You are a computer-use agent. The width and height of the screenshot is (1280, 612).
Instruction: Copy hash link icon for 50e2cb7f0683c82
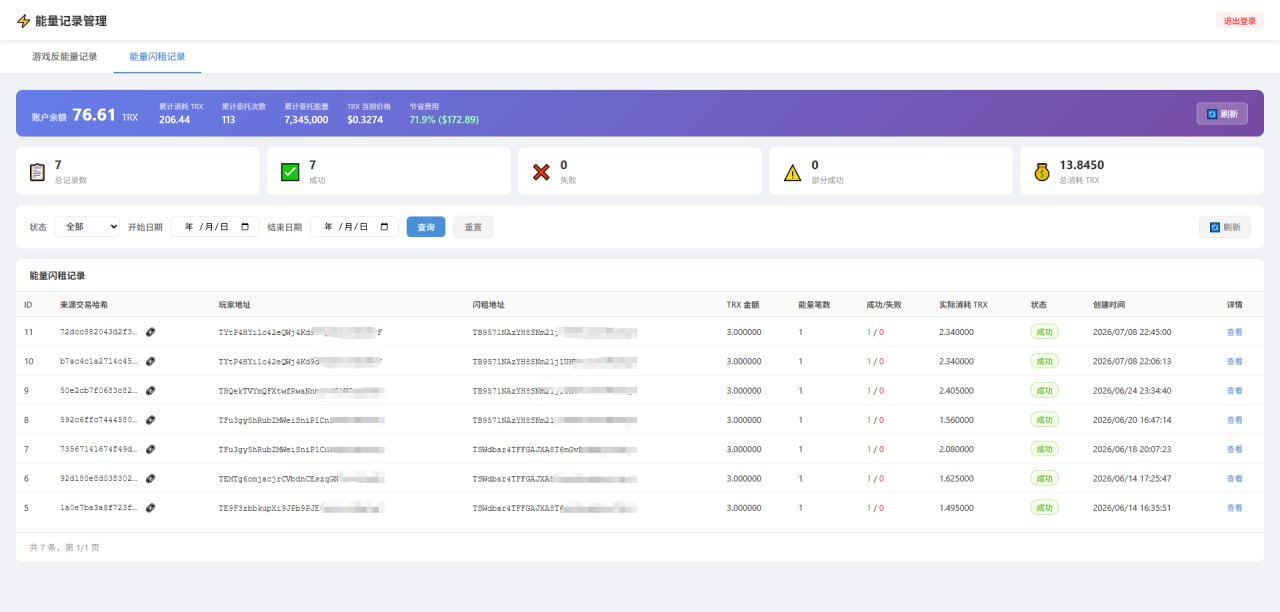tap(151, 391)
